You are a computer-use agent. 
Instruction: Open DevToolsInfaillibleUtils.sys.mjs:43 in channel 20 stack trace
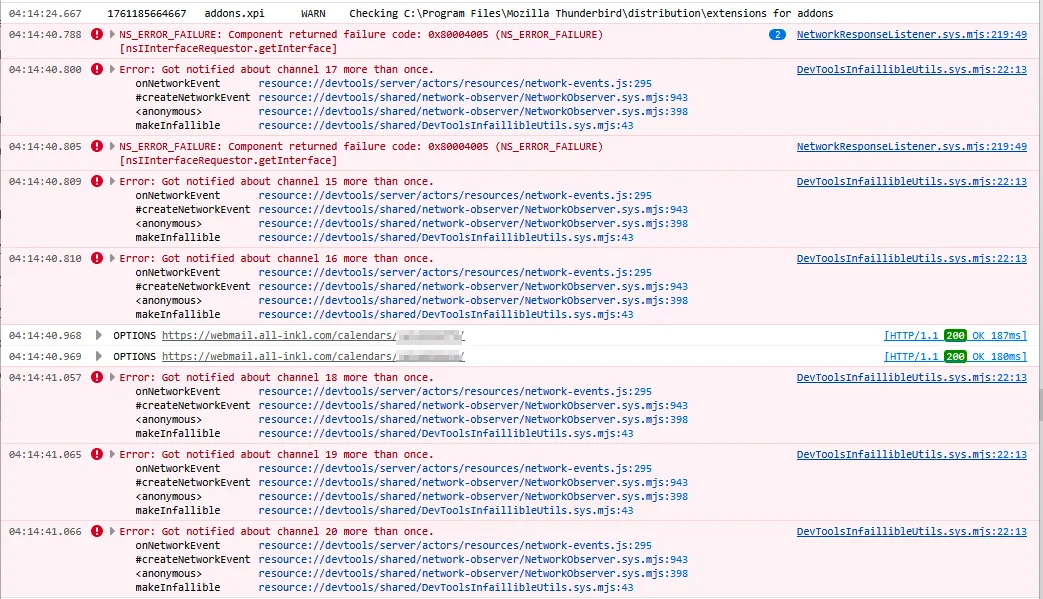[446, 587]
